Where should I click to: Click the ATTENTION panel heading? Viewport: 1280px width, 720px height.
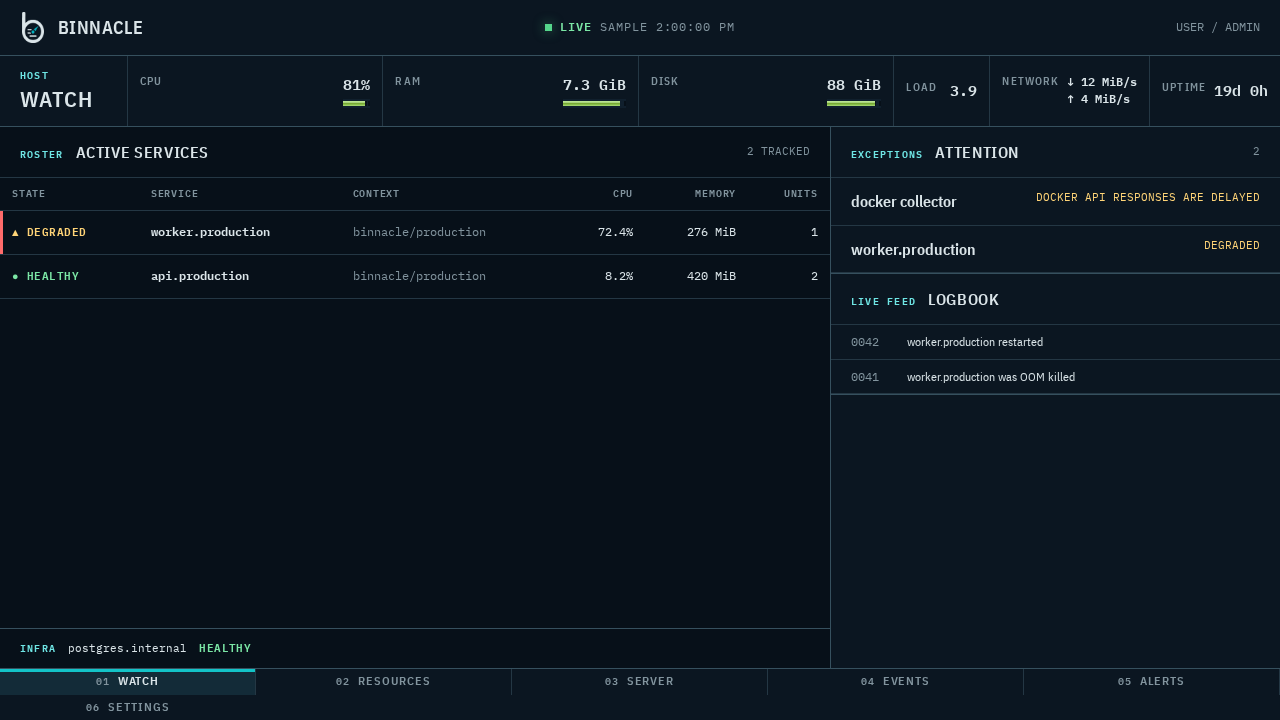pos(976,153)
